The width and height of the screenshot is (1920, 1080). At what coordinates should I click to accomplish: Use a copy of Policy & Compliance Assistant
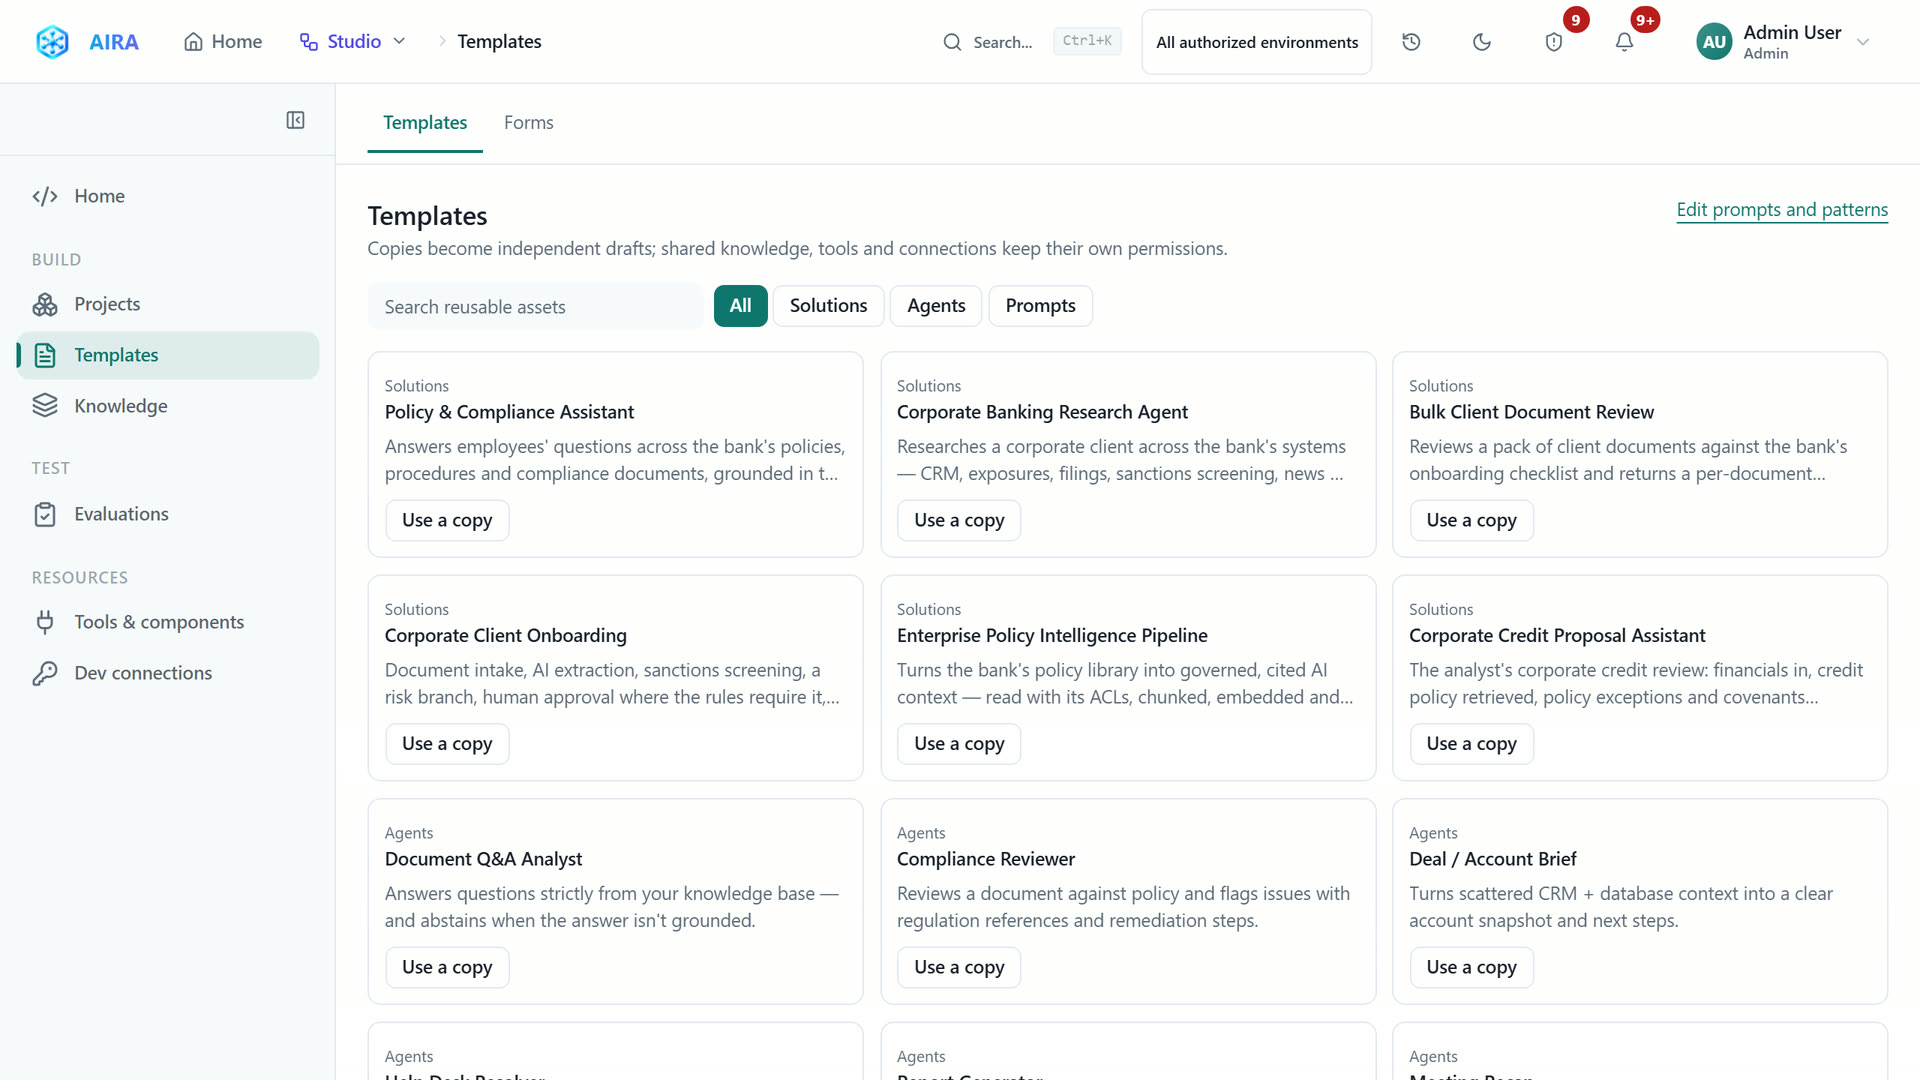[447, 520]
